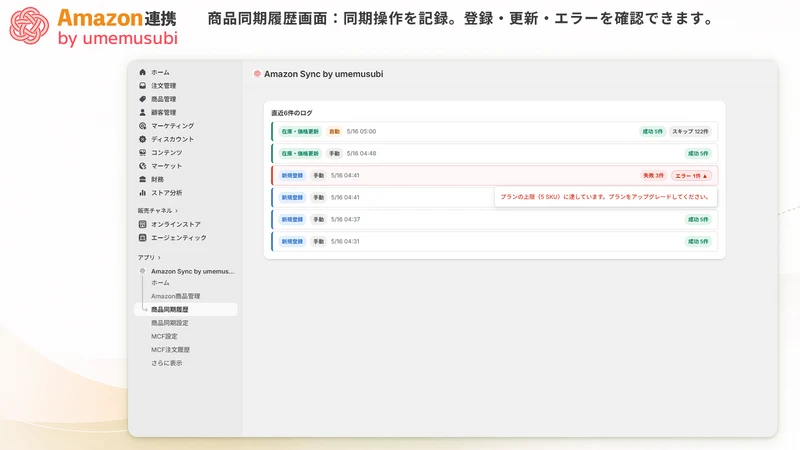Open MCF注文履歴 link
The image size is (800, 450).
[170, 349]
